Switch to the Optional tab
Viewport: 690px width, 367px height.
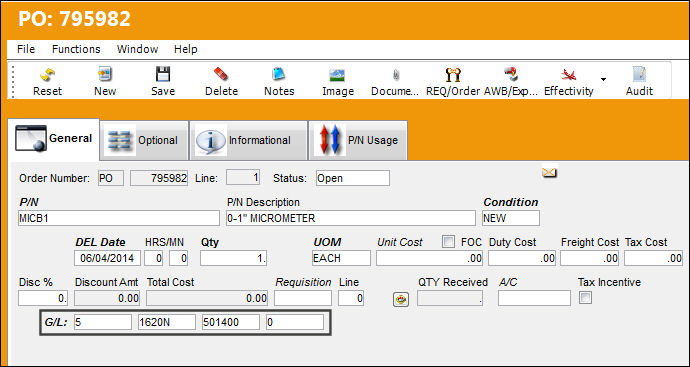(x=144, y=140)
